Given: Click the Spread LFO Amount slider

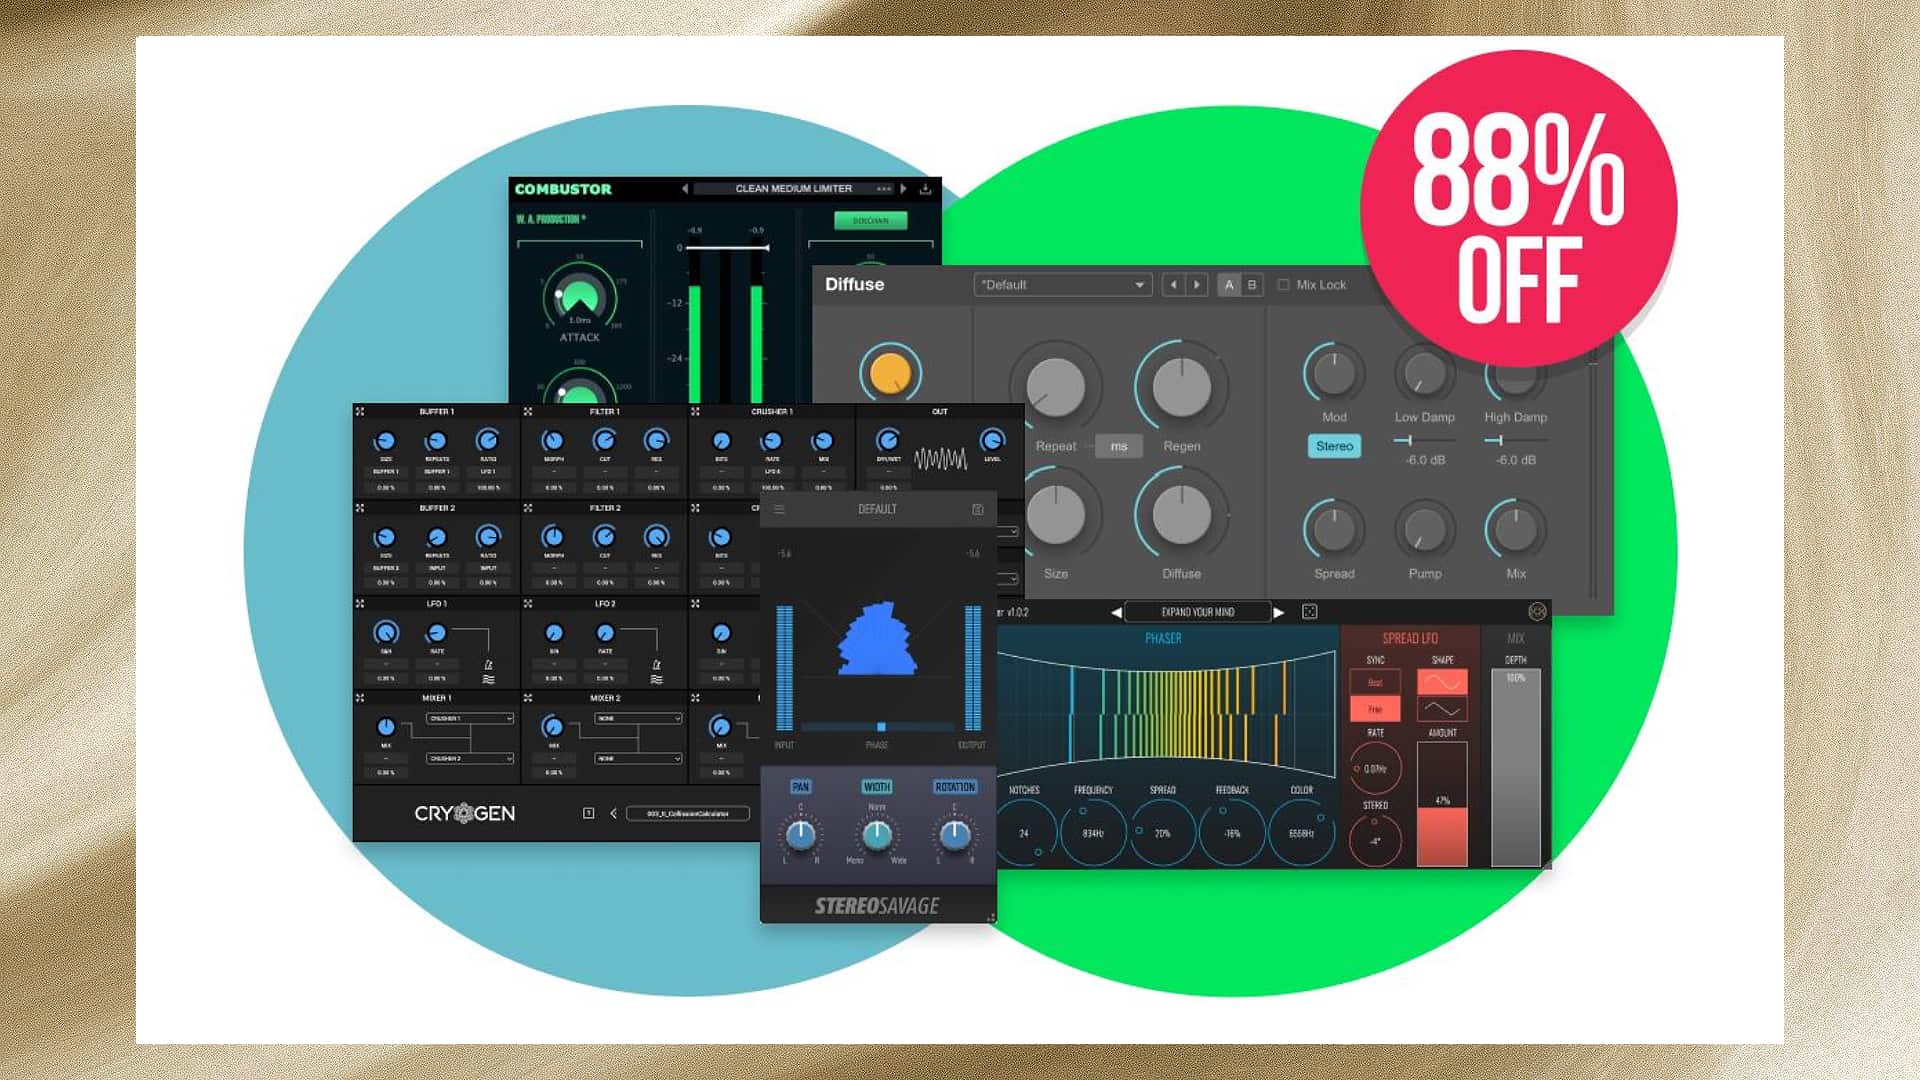Looking at the screenshot, I should (x=1442, y=804).
